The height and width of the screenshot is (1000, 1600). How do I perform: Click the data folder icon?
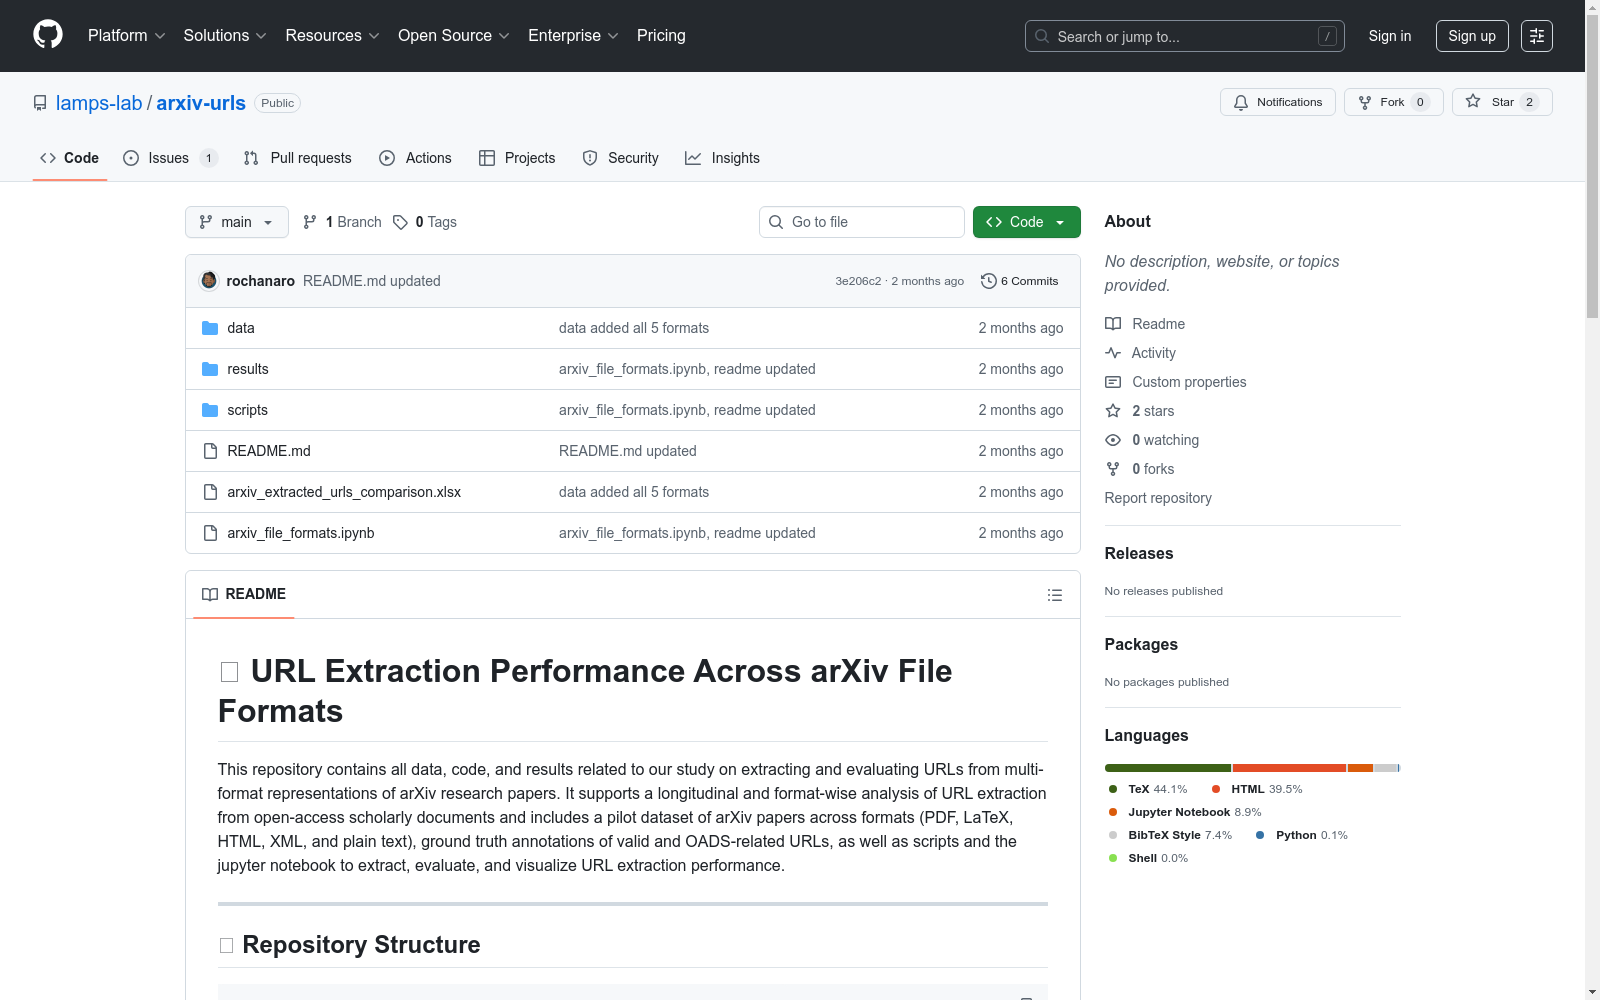210,328
